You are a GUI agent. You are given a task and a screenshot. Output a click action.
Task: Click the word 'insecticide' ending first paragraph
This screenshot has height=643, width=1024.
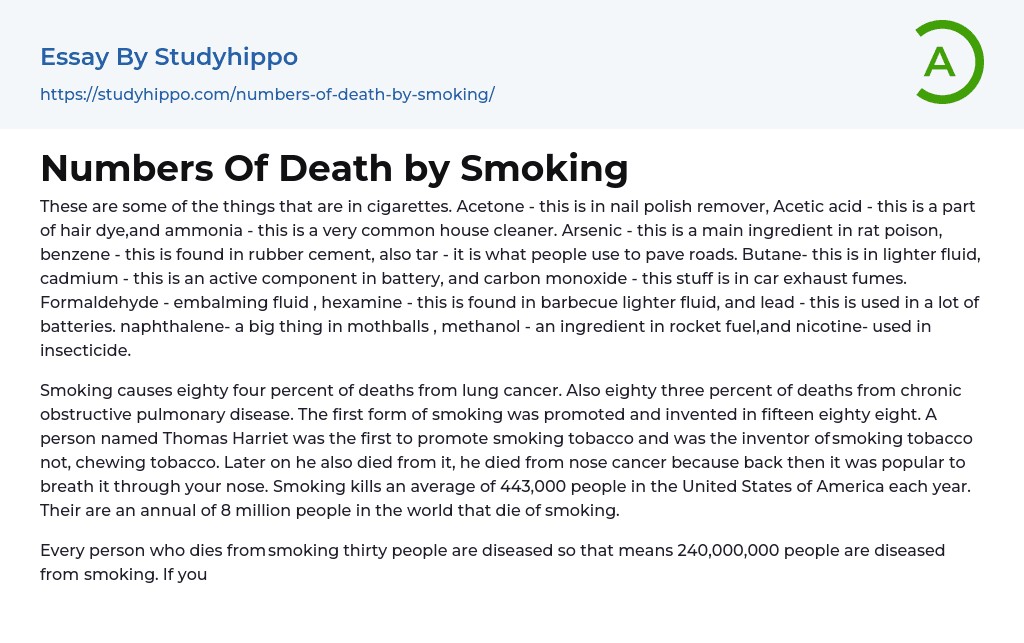point(85,351)
